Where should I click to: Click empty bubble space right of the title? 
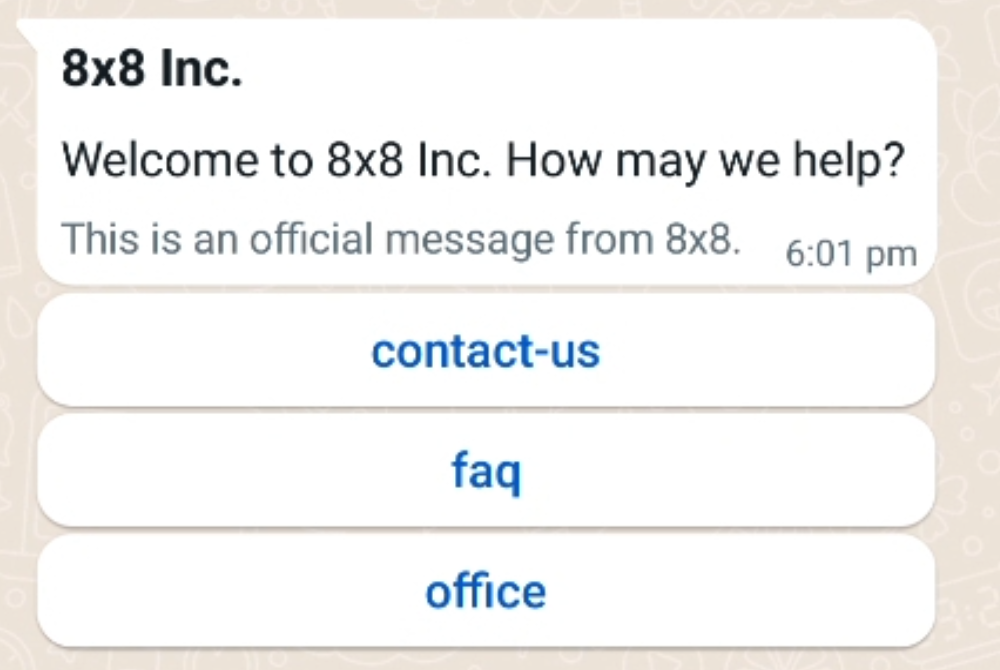pos(600,72)
